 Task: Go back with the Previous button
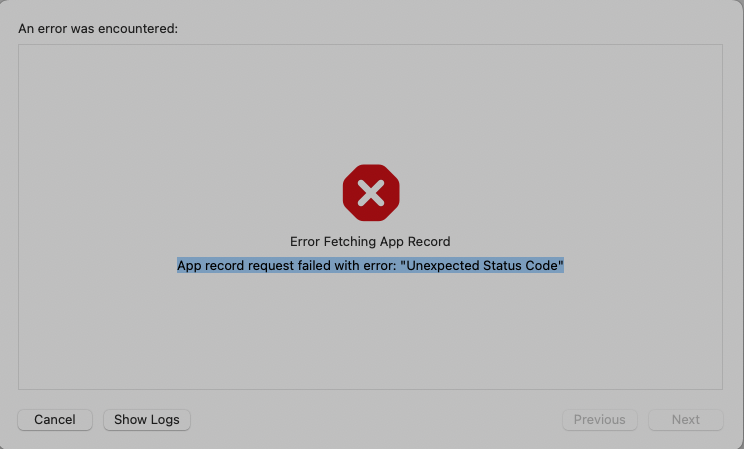(x=600, y=420)
